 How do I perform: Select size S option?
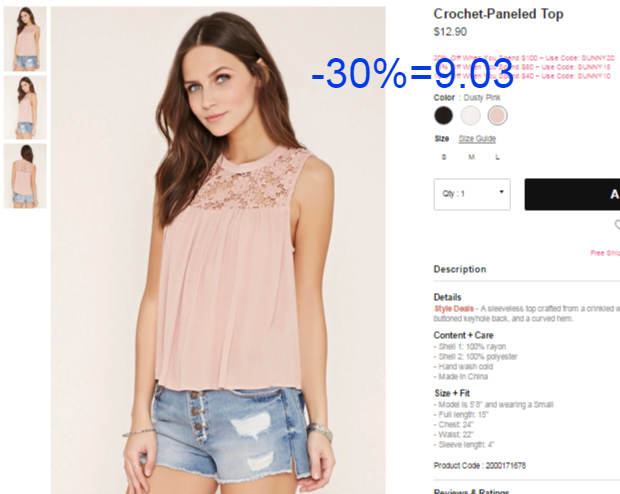pyautogui.click(x=444, y=157)
